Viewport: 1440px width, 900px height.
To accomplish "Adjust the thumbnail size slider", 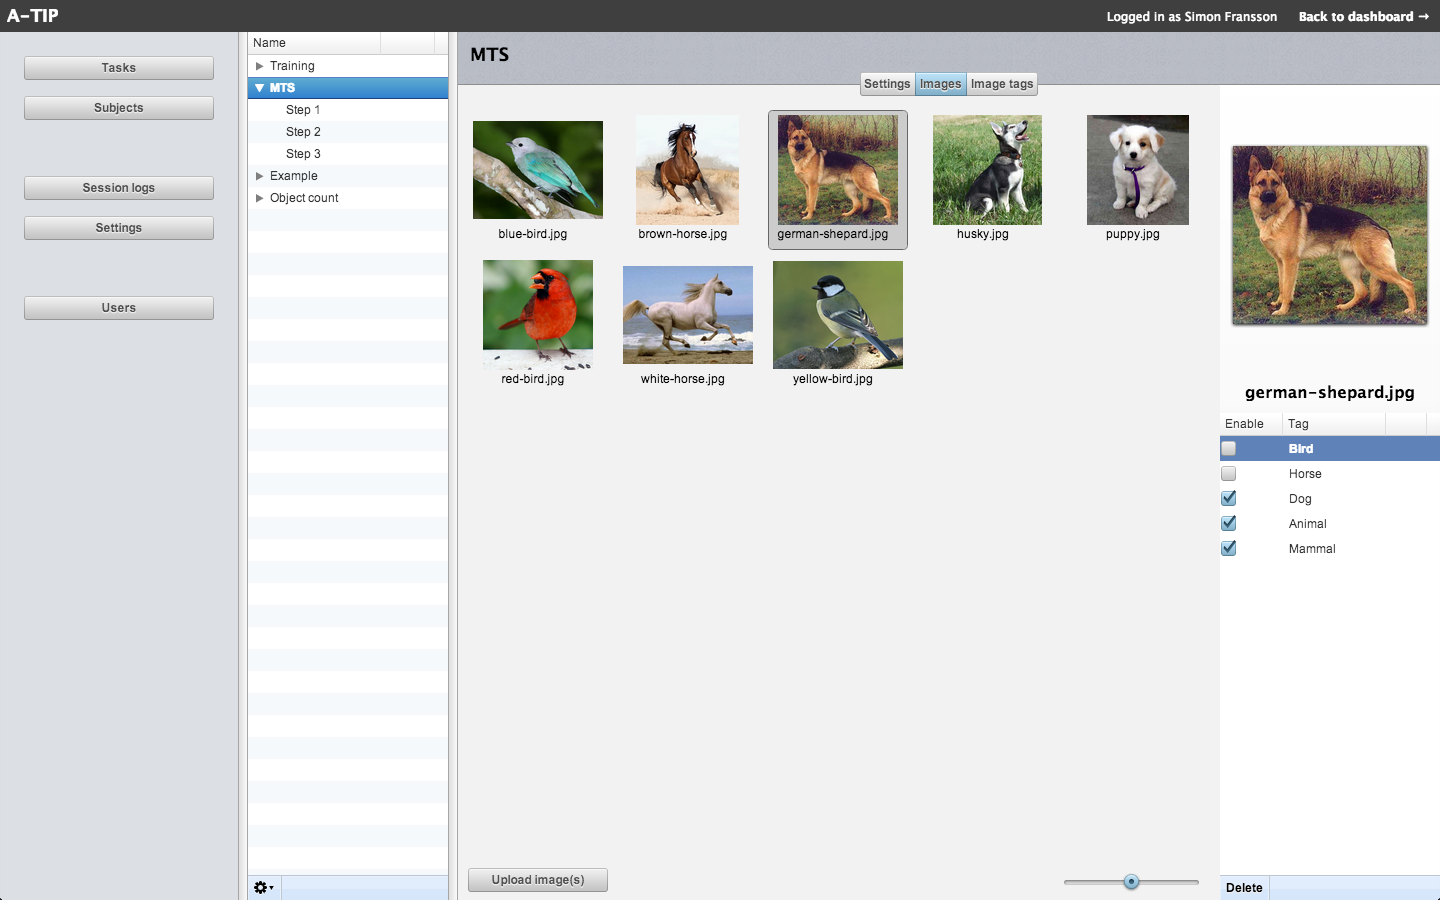I will point(1131,882).
